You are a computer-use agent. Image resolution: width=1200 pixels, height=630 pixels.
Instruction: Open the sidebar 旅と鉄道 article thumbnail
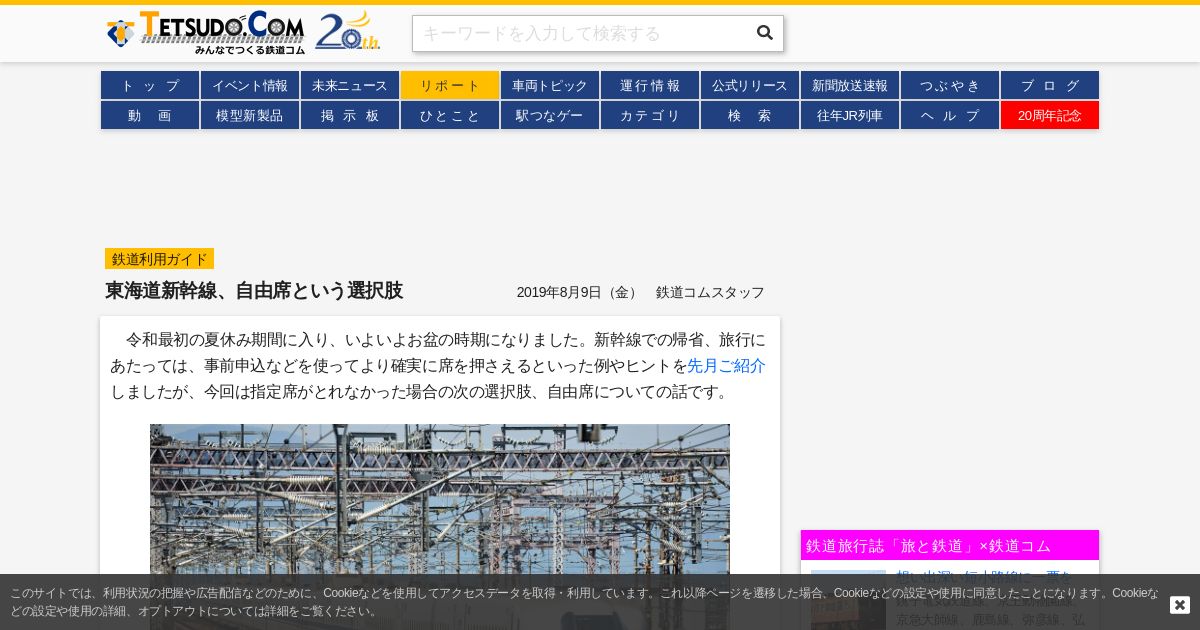(x=848, y=599)
